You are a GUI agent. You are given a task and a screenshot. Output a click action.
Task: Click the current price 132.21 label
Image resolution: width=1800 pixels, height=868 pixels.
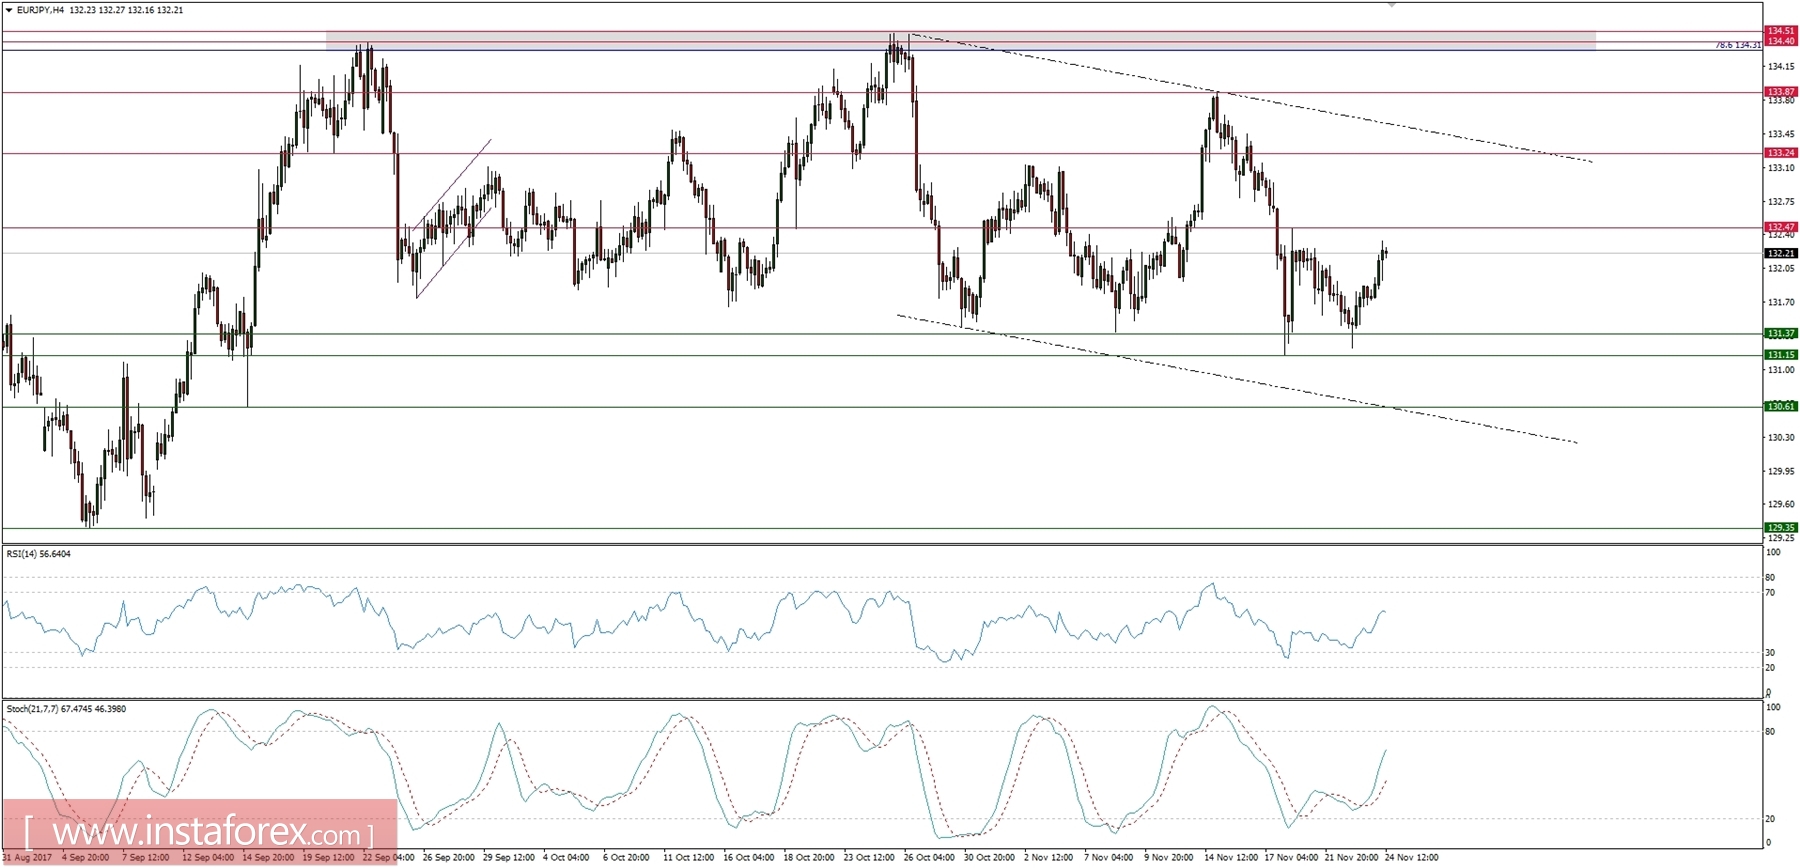1780,253
